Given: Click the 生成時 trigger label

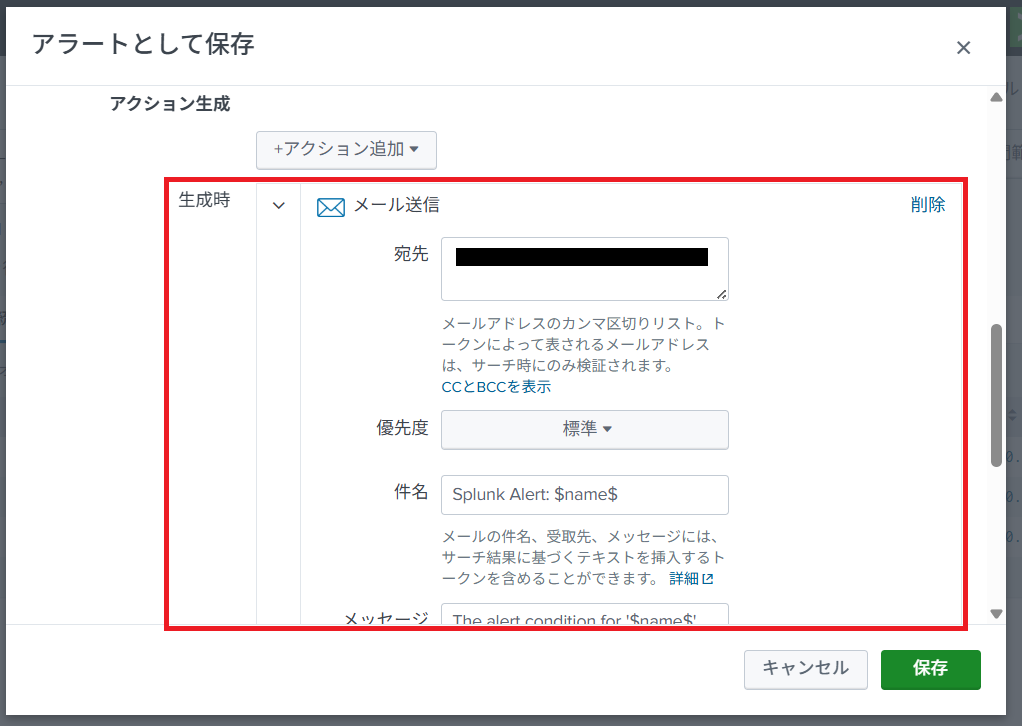Looking at the screenshot, I should [204, 200].
